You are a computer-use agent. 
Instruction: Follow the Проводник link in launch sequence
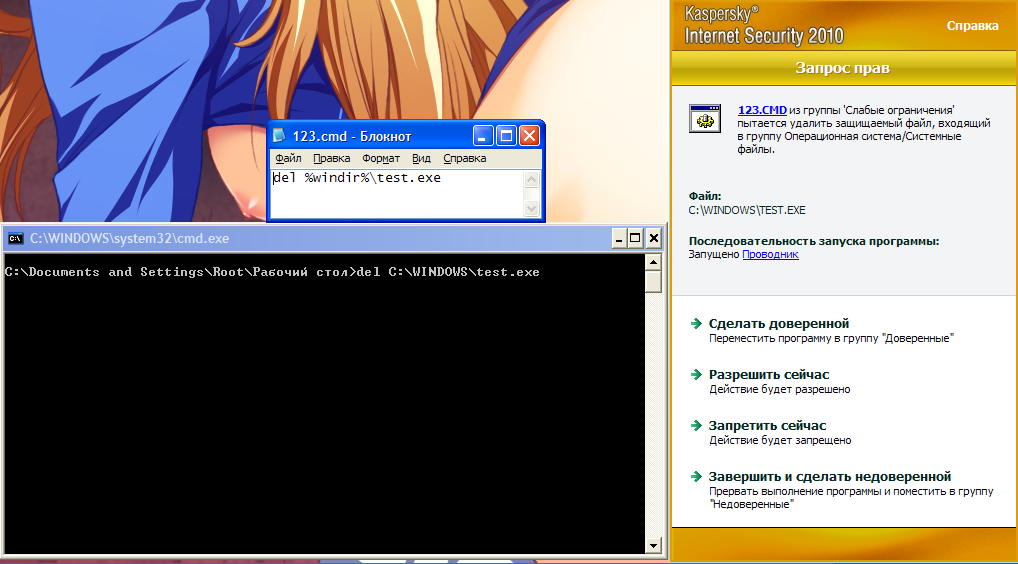pos(770,254)
